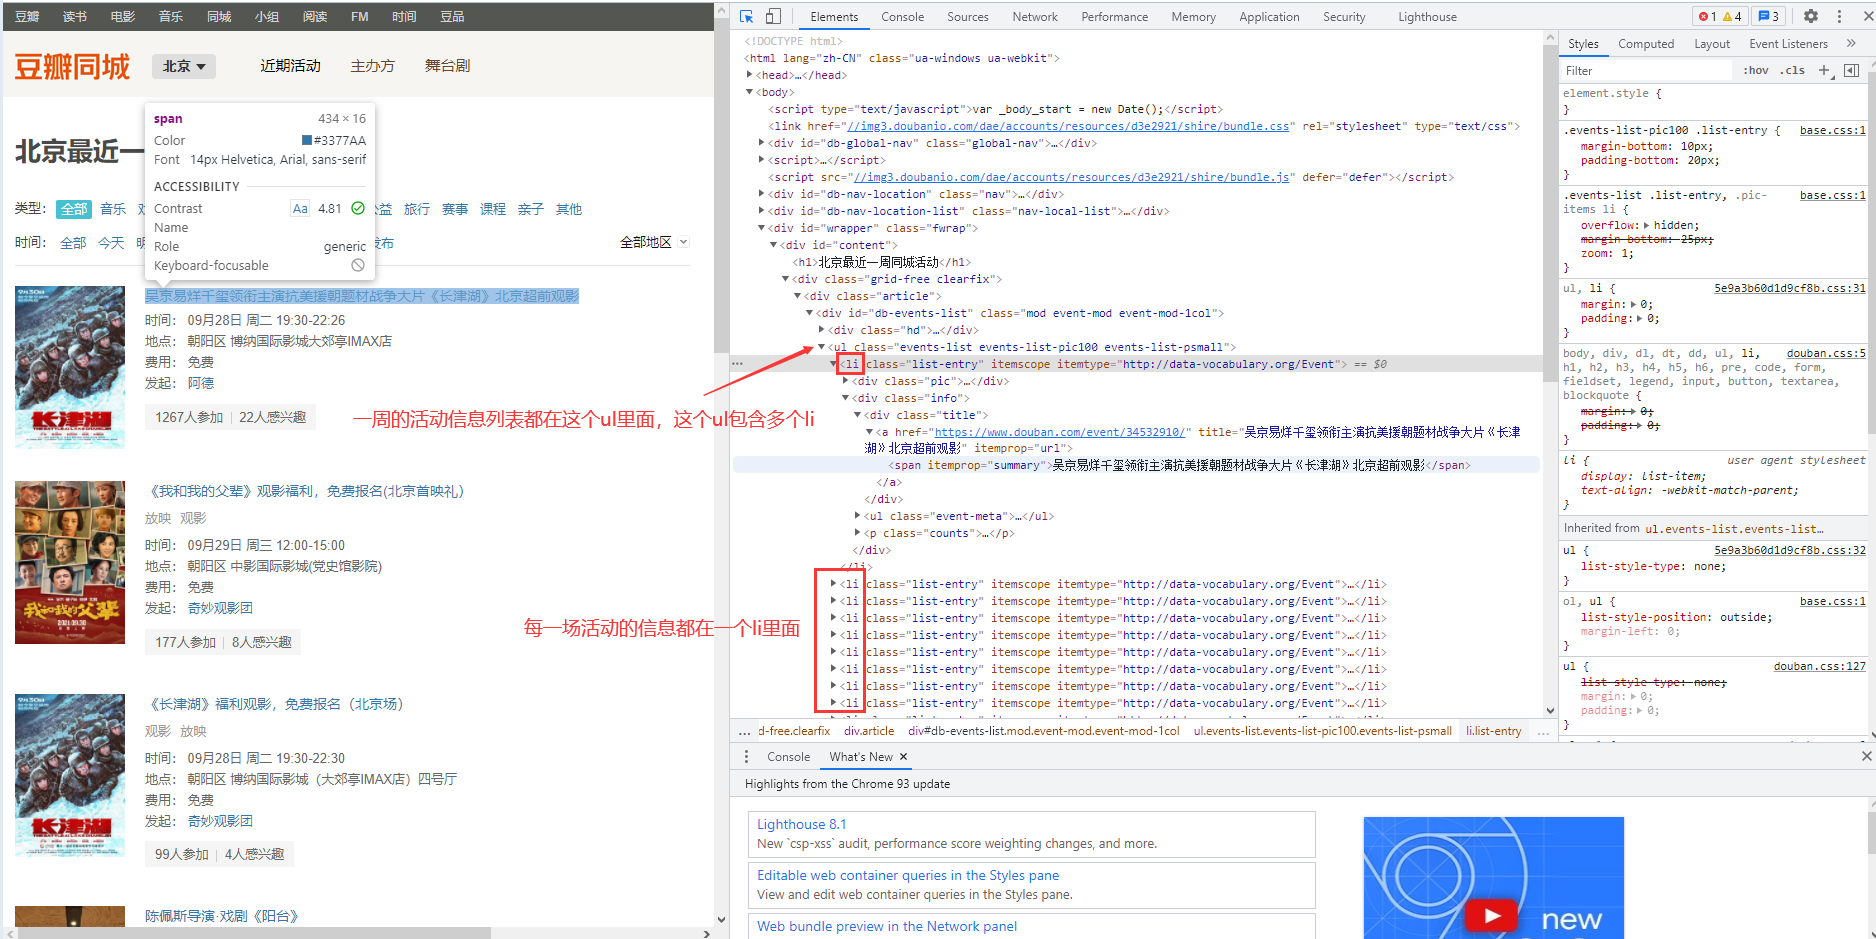
Task: Open the Lighthouse tab
Action: [x=1427, y=17]
